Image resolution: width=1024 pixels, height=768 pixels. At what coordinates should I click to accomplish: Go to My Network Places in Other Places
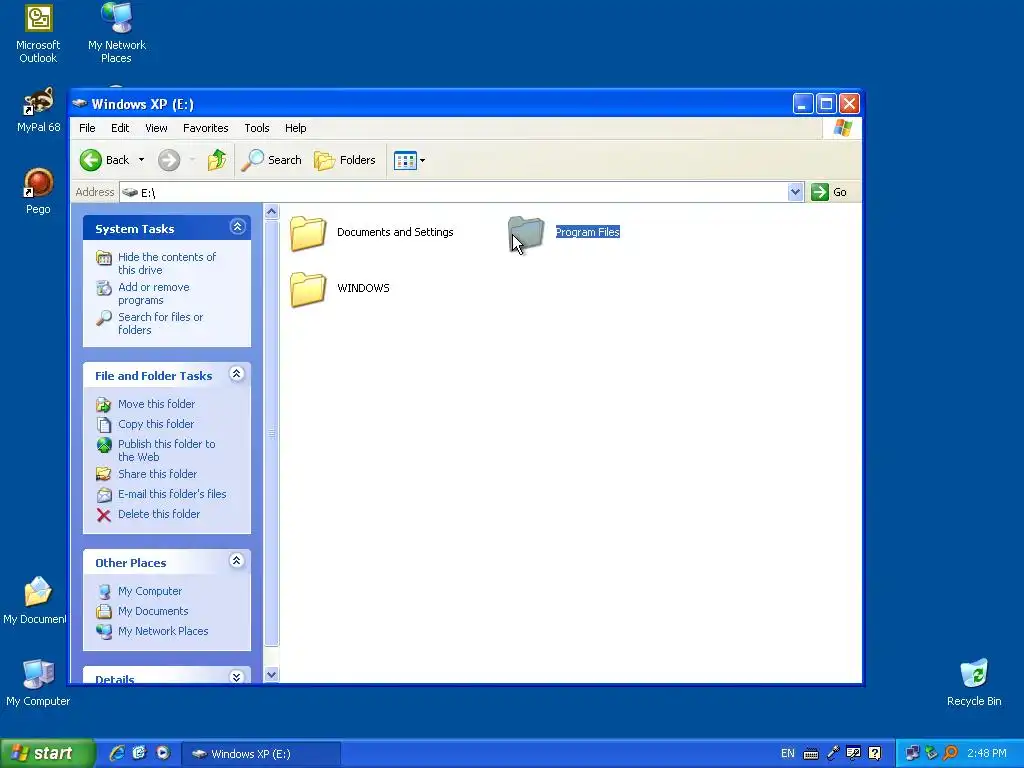[163, 631]
